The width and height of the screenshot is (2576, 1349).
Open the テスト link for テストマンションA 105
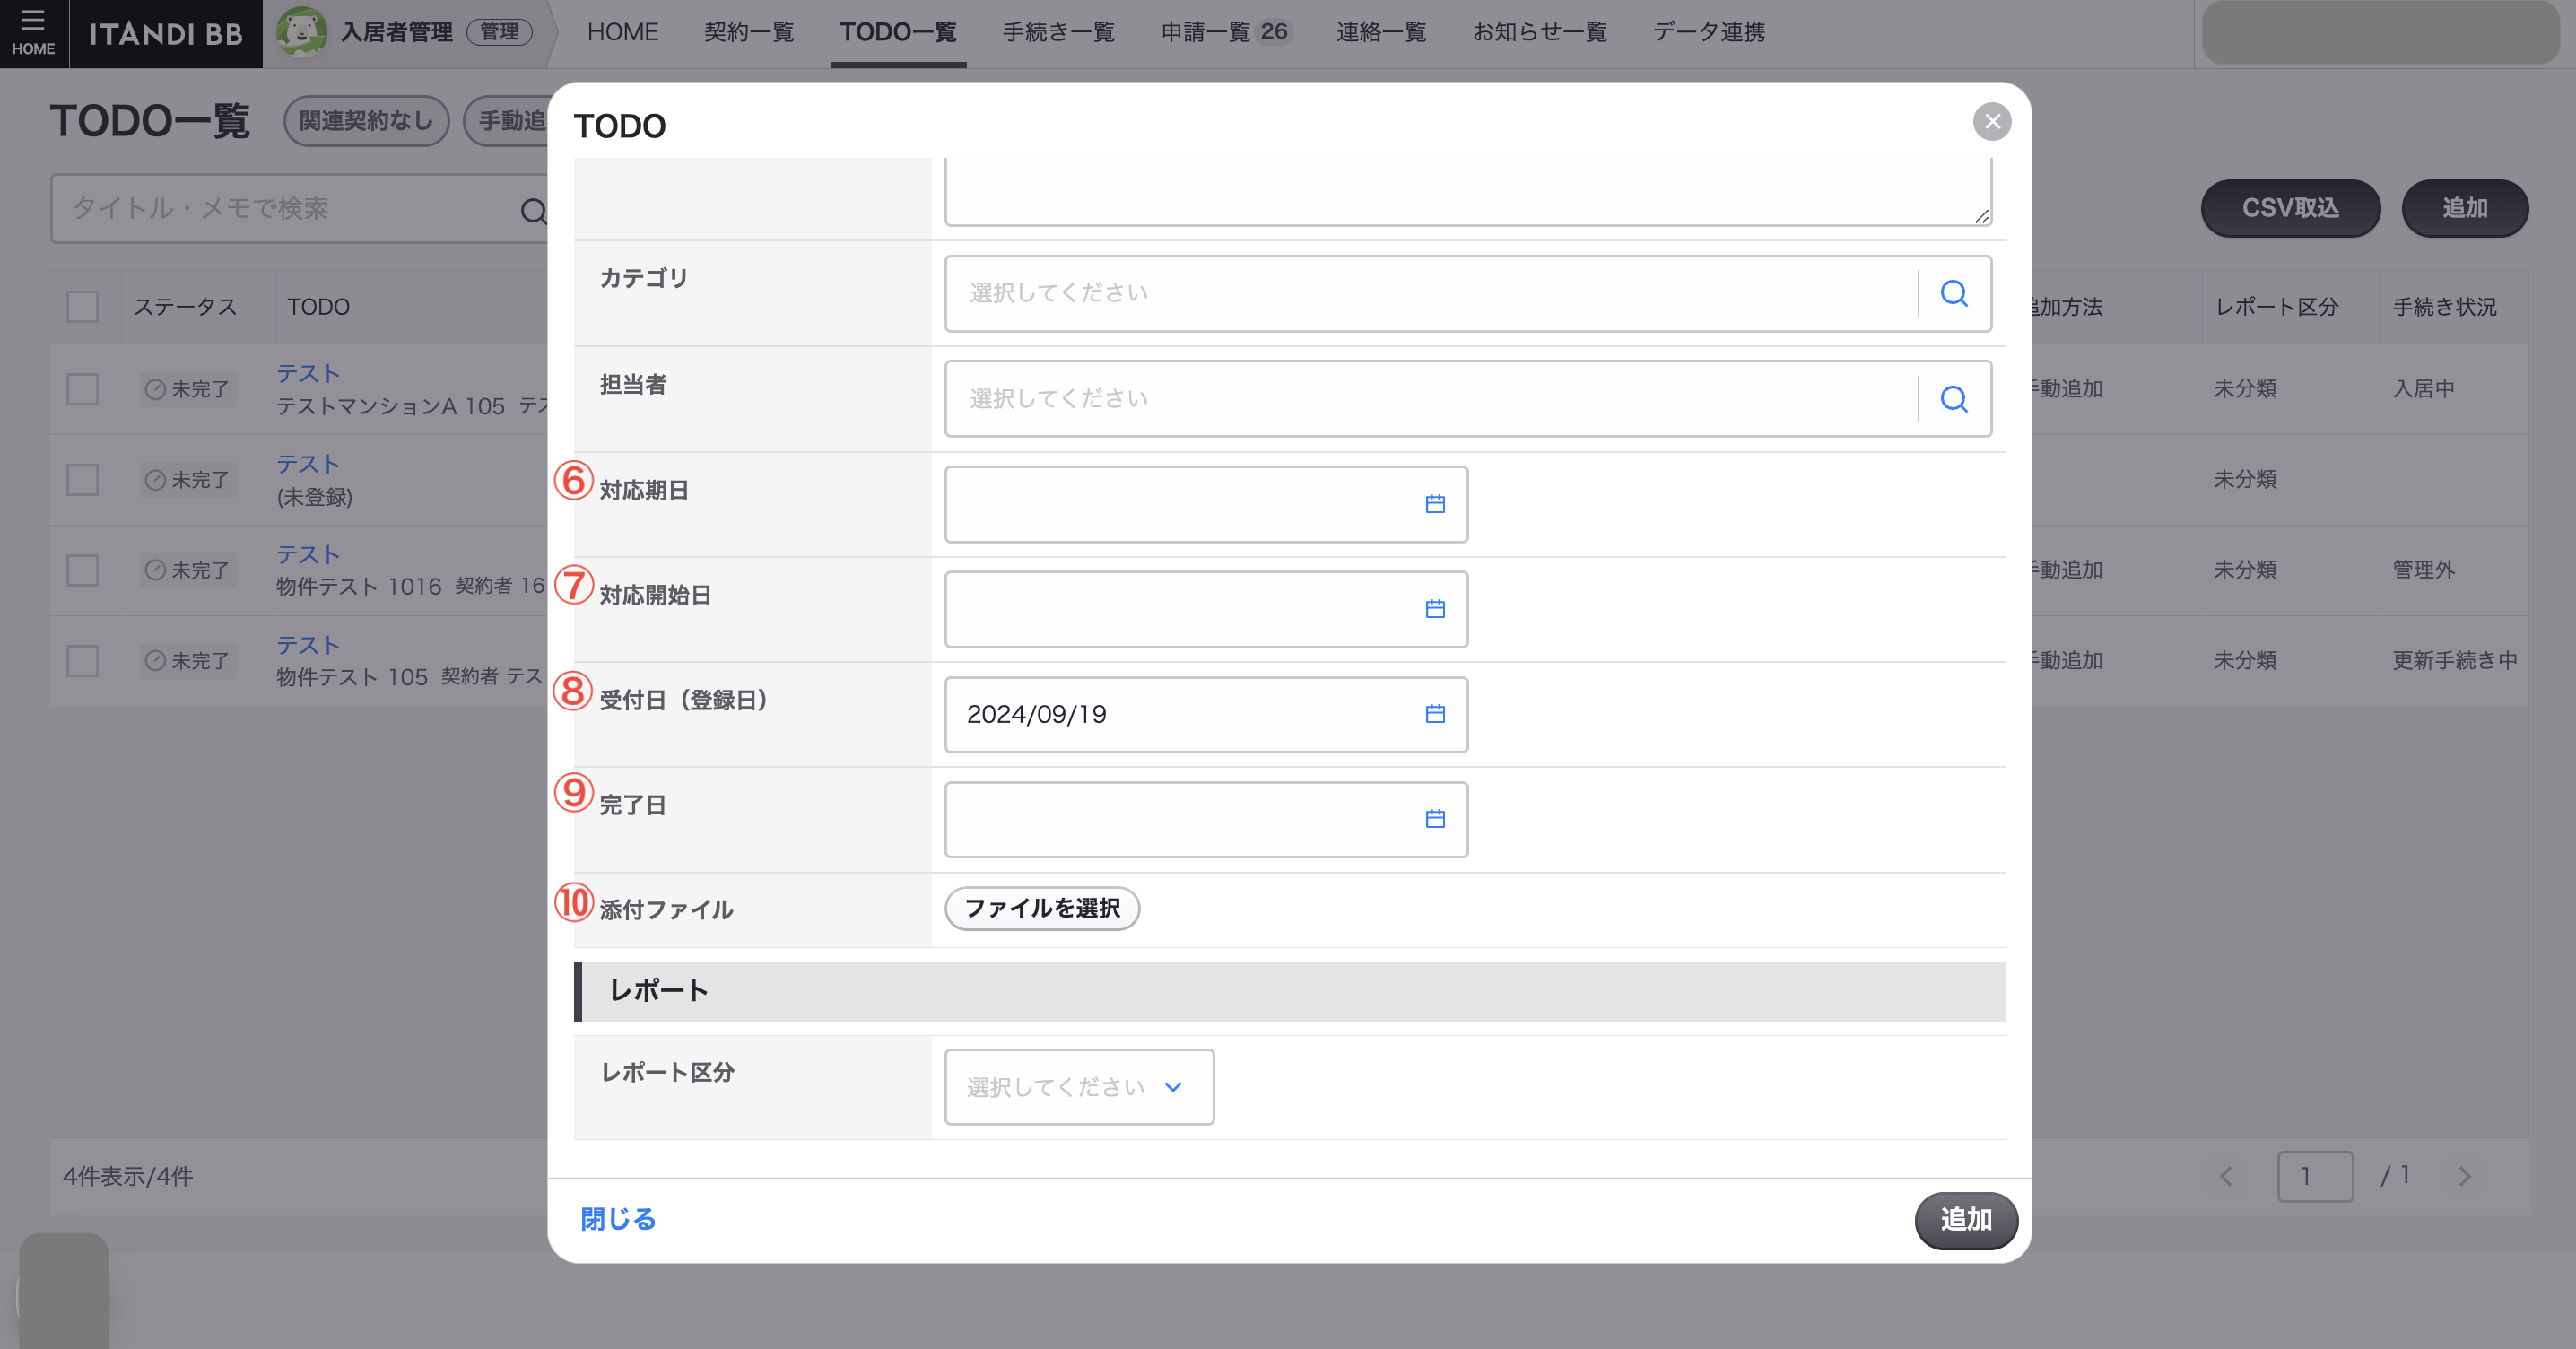point(308,373)
